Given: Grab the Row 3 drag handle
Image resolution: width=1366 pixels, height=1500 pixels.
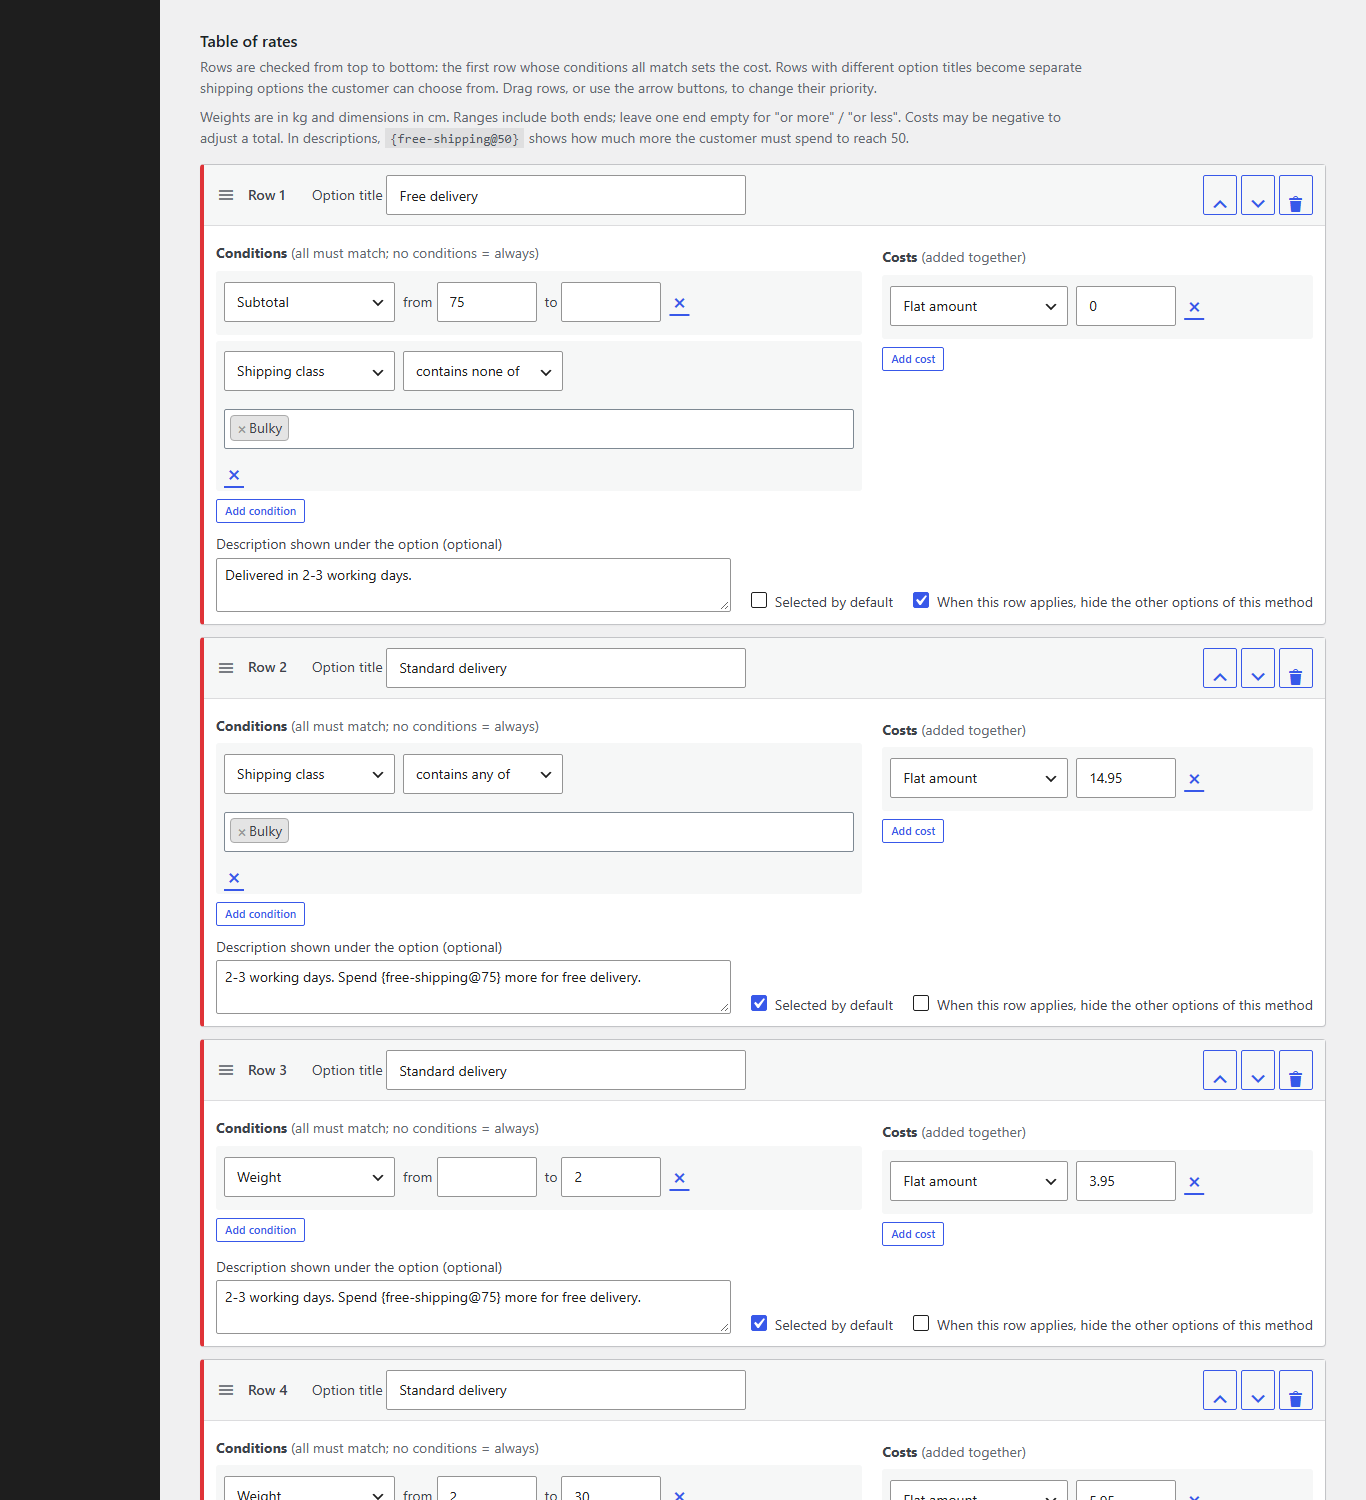Looking at the screenshot, I should click(x=226, y=1070).
